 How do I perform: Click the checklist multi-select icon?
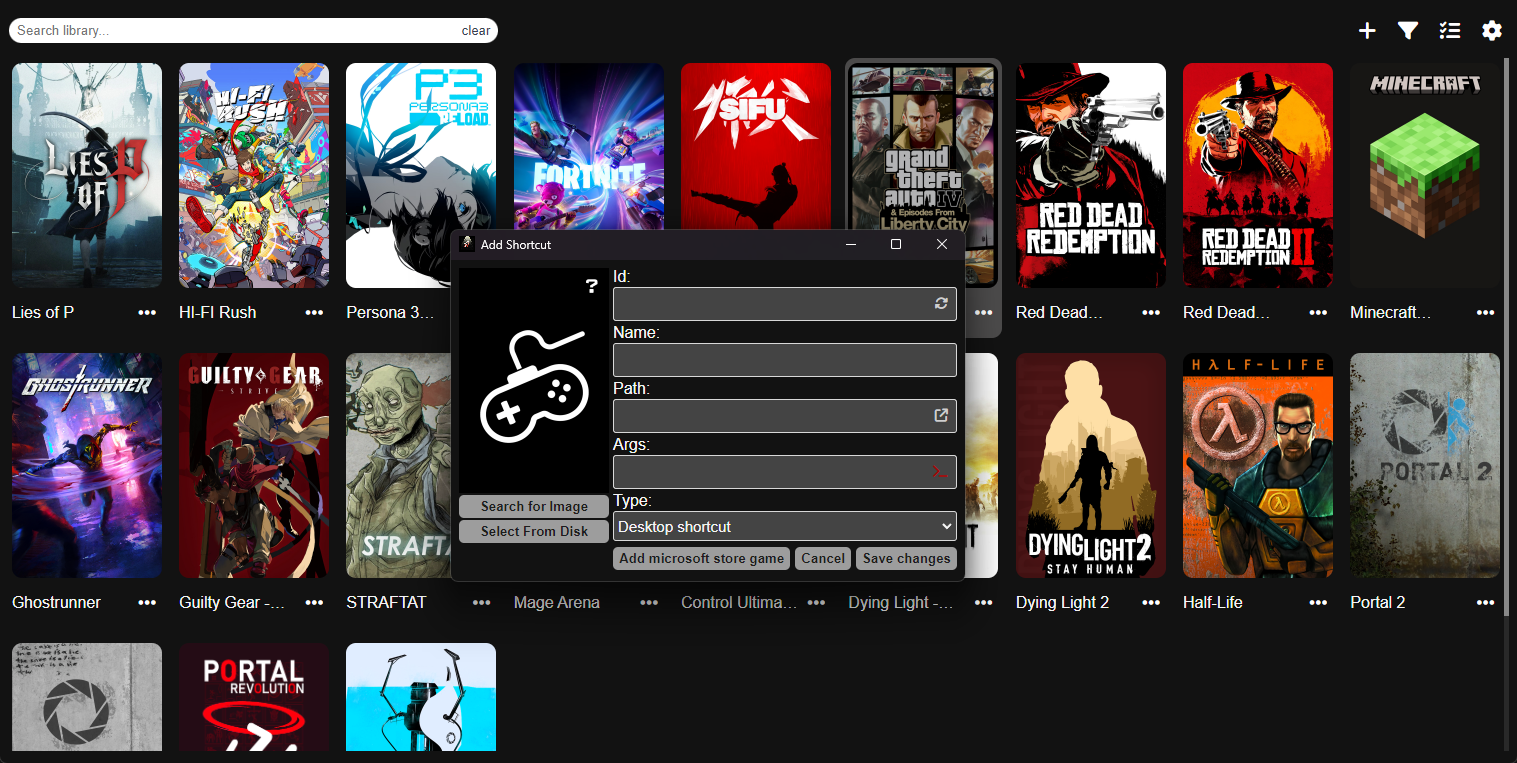click(1450, 31)
